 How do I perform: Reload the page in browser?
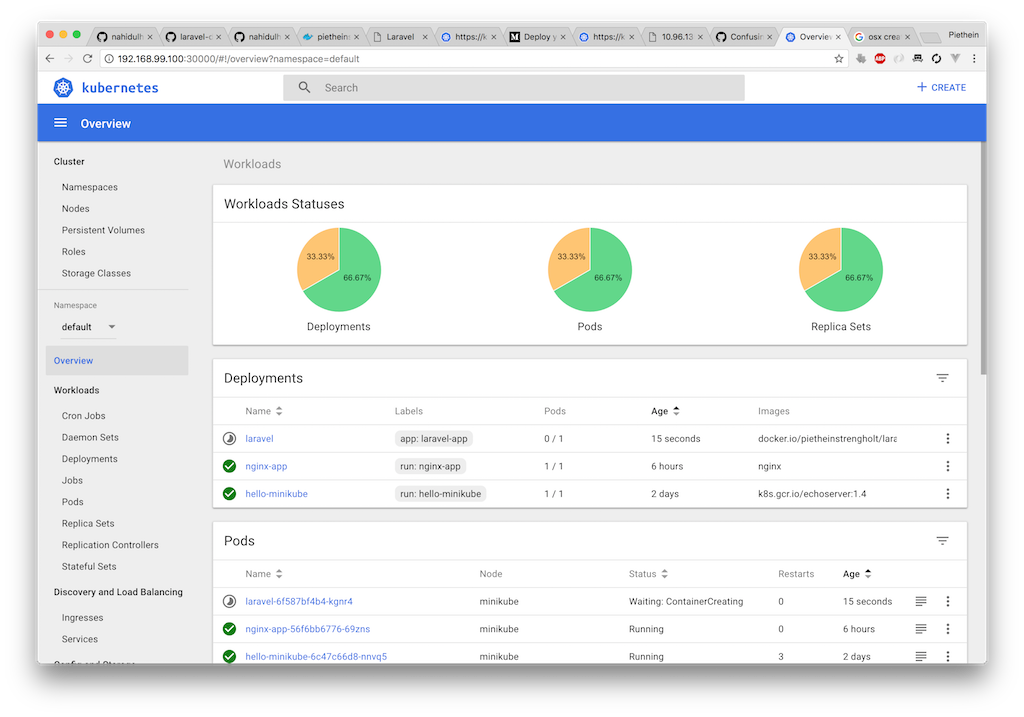click(88, 59)
